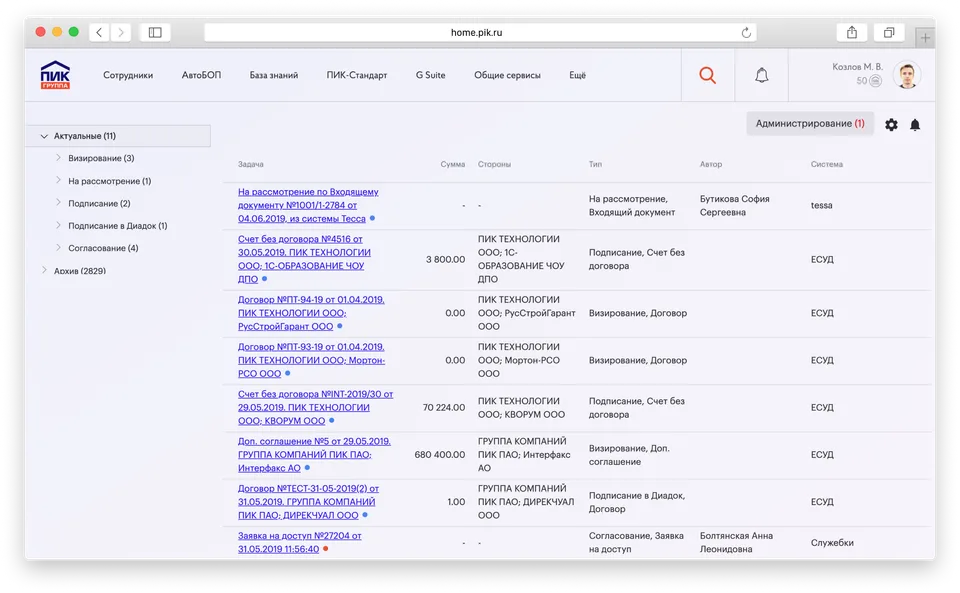Show all tabs overview icon
The height and width of the screenshot is (593, 960).
point(887,32)
